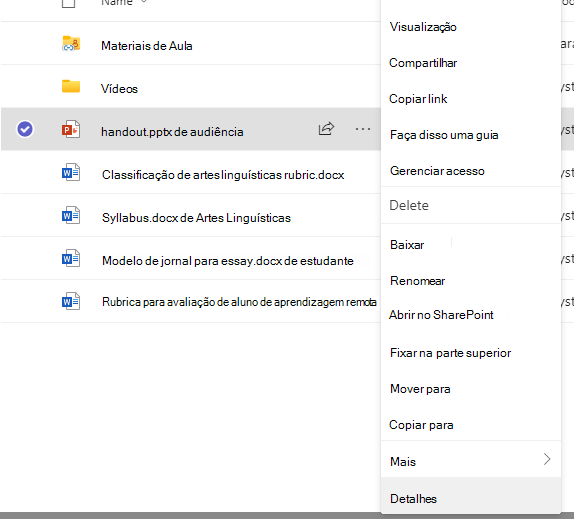Screen dimensions: 574x519
Task: Select Renomear from the context menu
Action: click(x=418, y=281)
